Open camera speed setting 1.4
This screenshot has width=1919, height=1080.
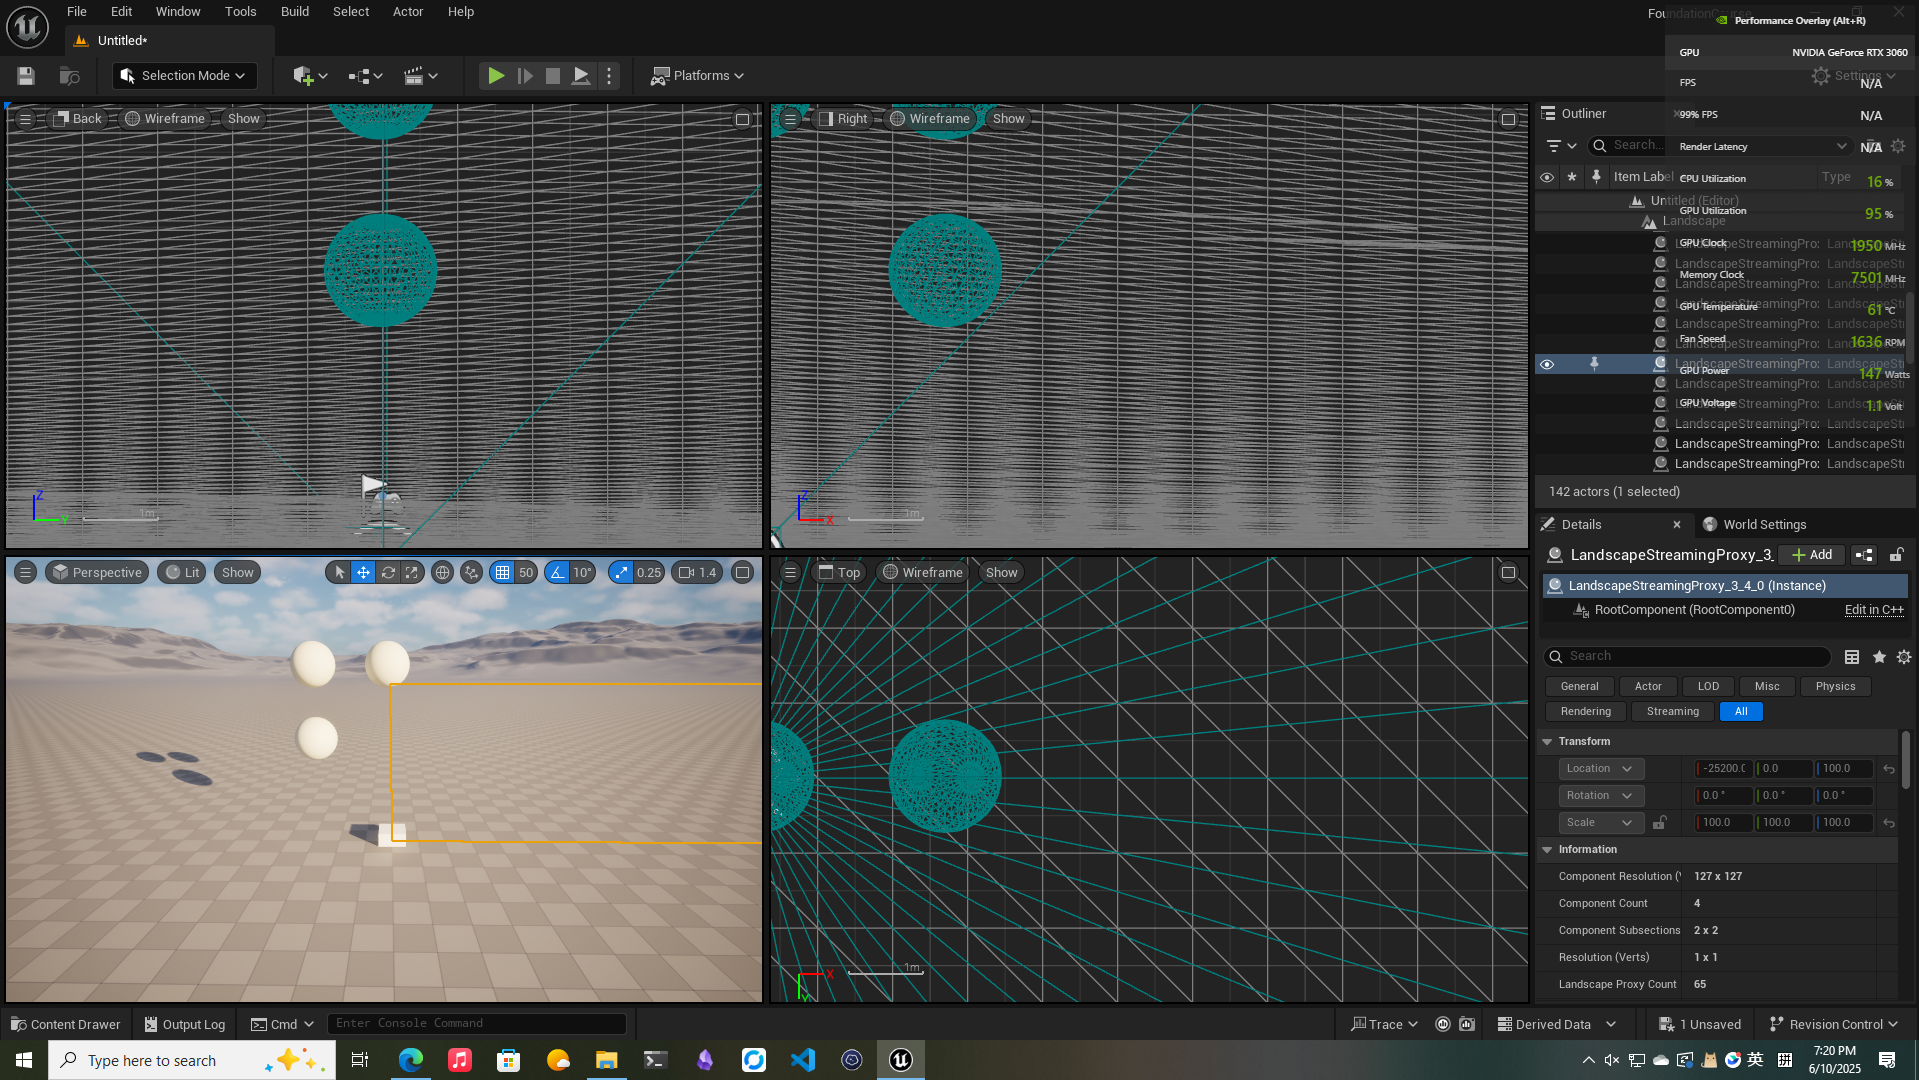pos(697,573)
